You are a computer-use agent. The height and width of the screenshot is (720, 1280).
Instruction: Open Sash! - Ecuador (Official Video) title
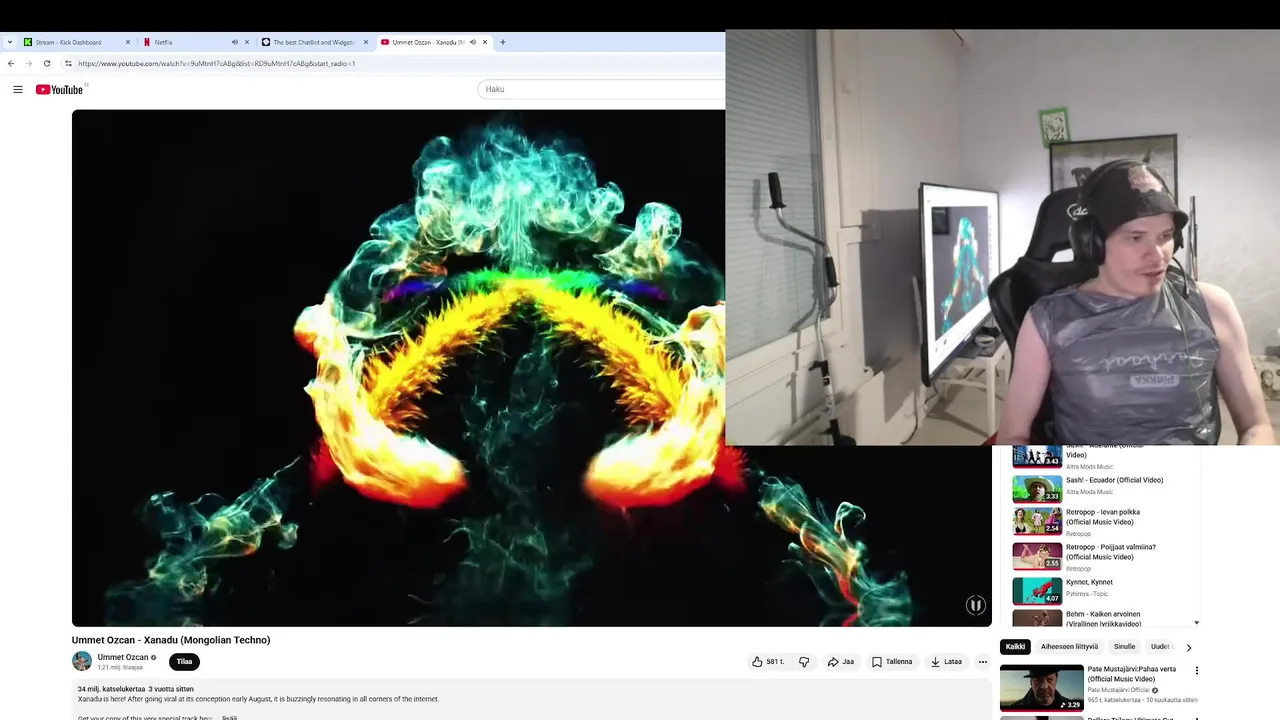[x=1114, y=480]
